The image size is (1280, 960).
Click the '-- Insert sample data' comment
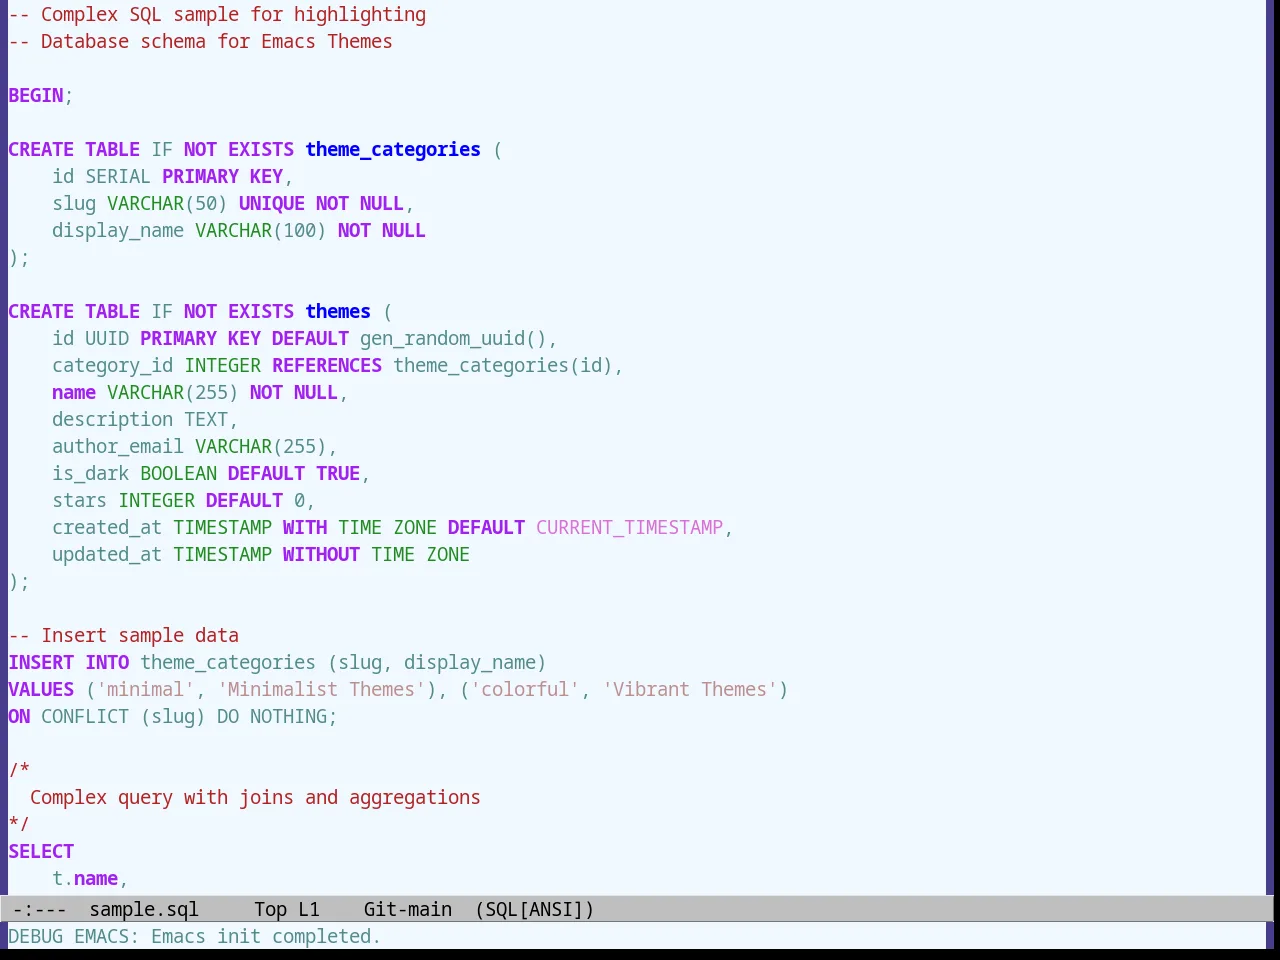click(x=124, y=635)
